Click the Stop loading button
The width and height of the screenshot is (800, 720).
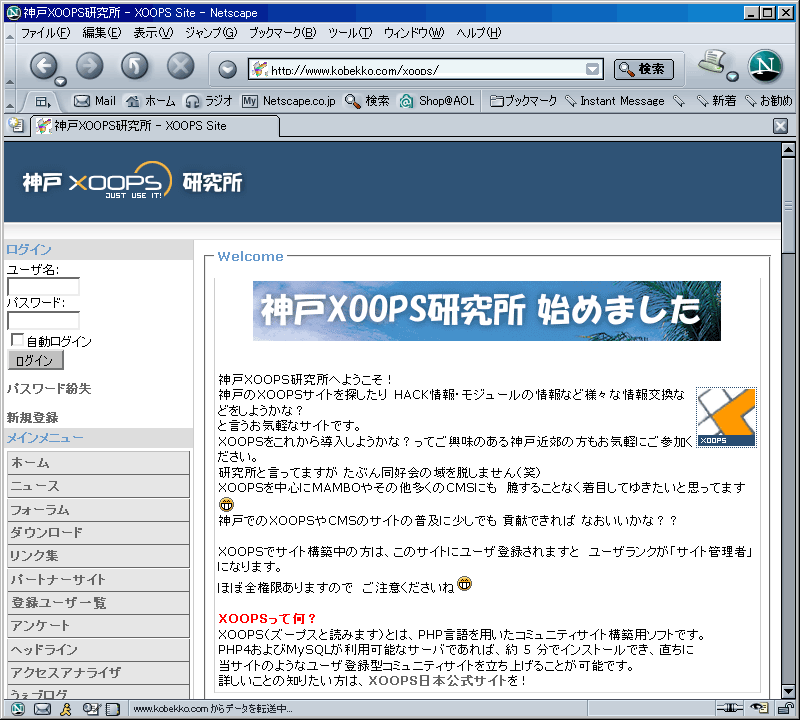(x=181, y=66)
